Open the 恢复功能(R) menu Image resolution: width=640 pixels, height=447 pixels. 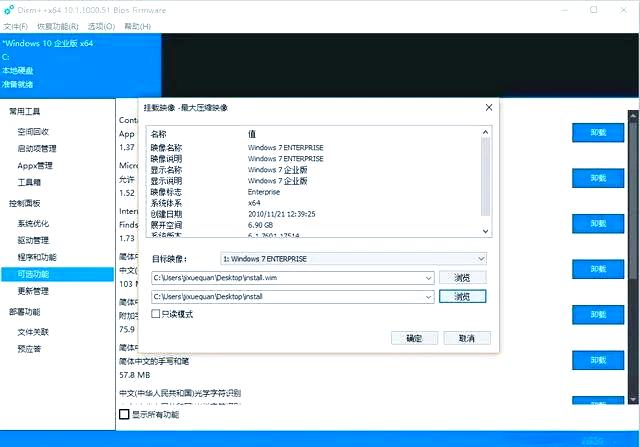(58, 27)
